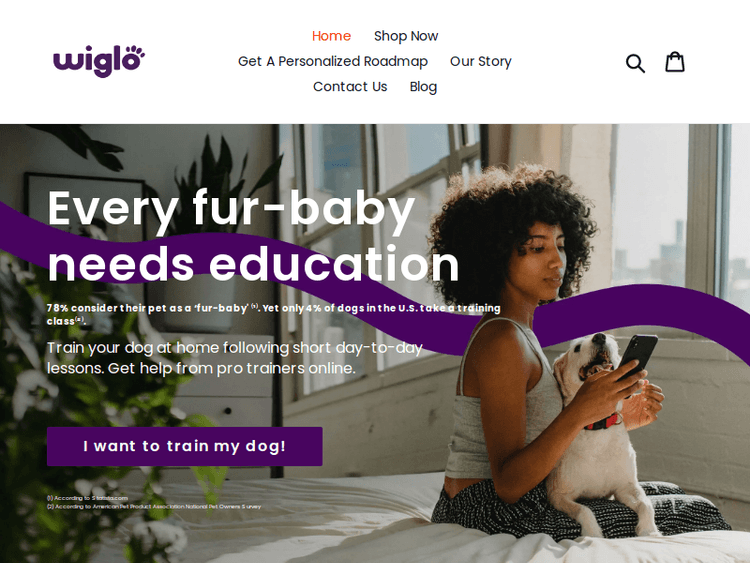Image resolution: width=750 pixels, height=563 pixels.
Task: Click the smartphone held by the woman
Action: pyautogui.click(x=638, y=357)
